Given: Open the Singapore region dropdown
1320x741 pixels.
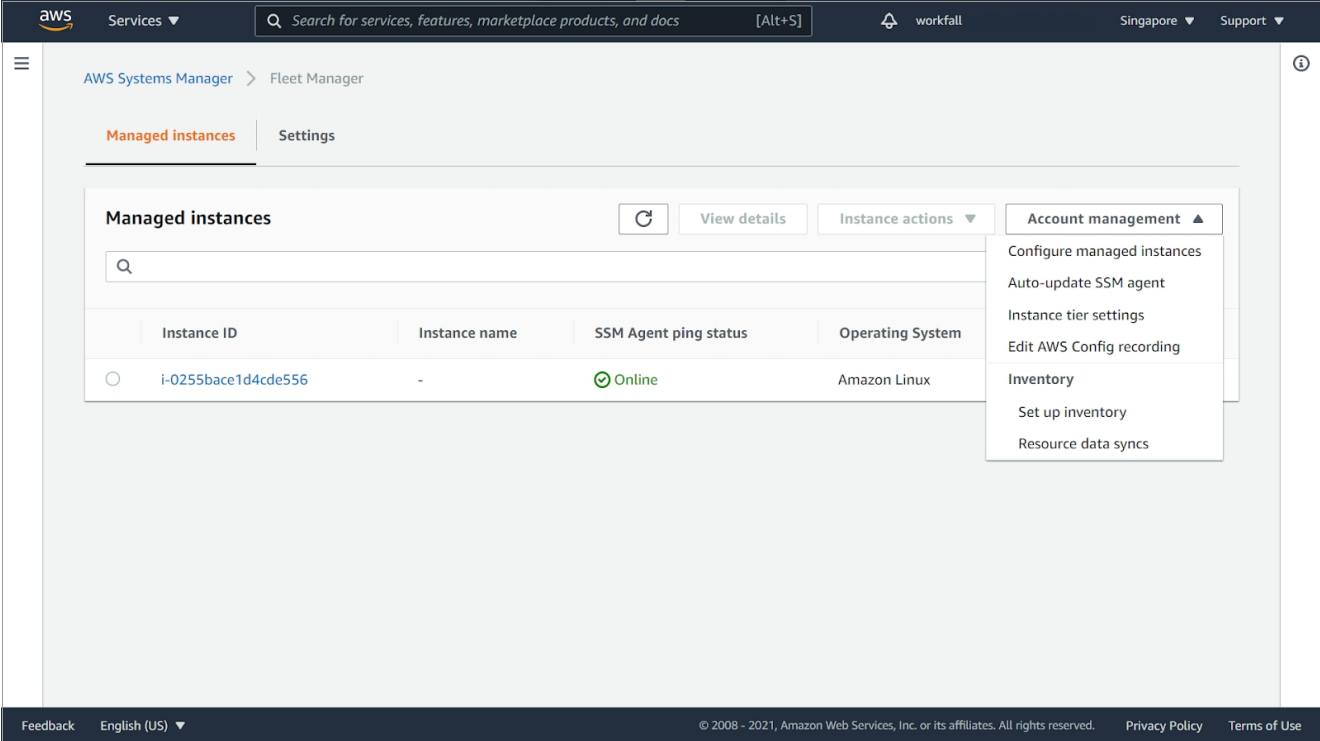Looking at the screenshot, I should tap(1157, 21).
